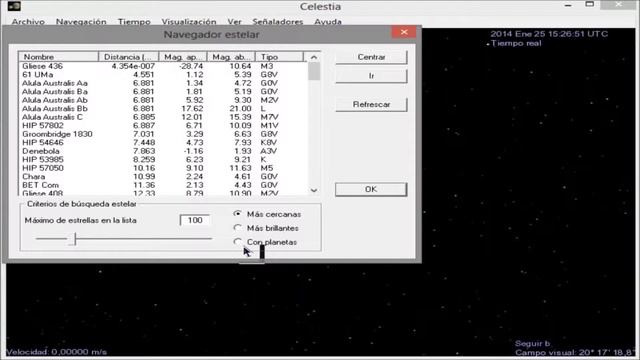Click the Tiempo real text
The height and width of the screenshot is (360, 640).
point(516,43)
